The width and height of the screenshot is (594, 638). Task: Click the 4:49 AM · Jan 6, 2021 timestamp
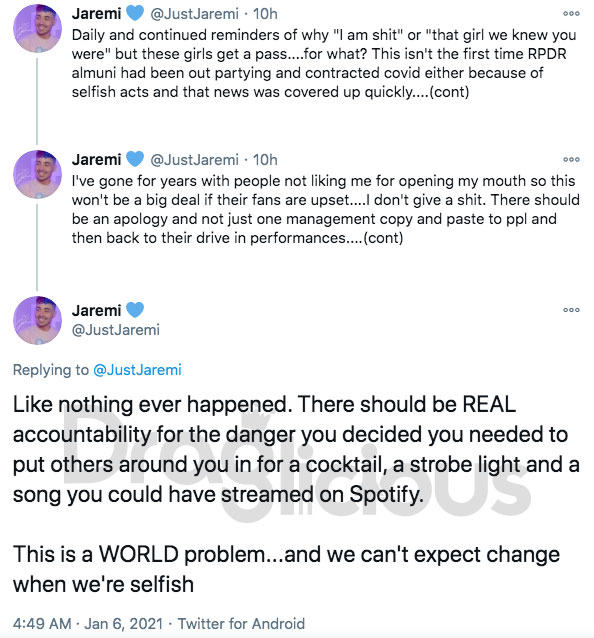pyautogui.click(x=88, y=624)
